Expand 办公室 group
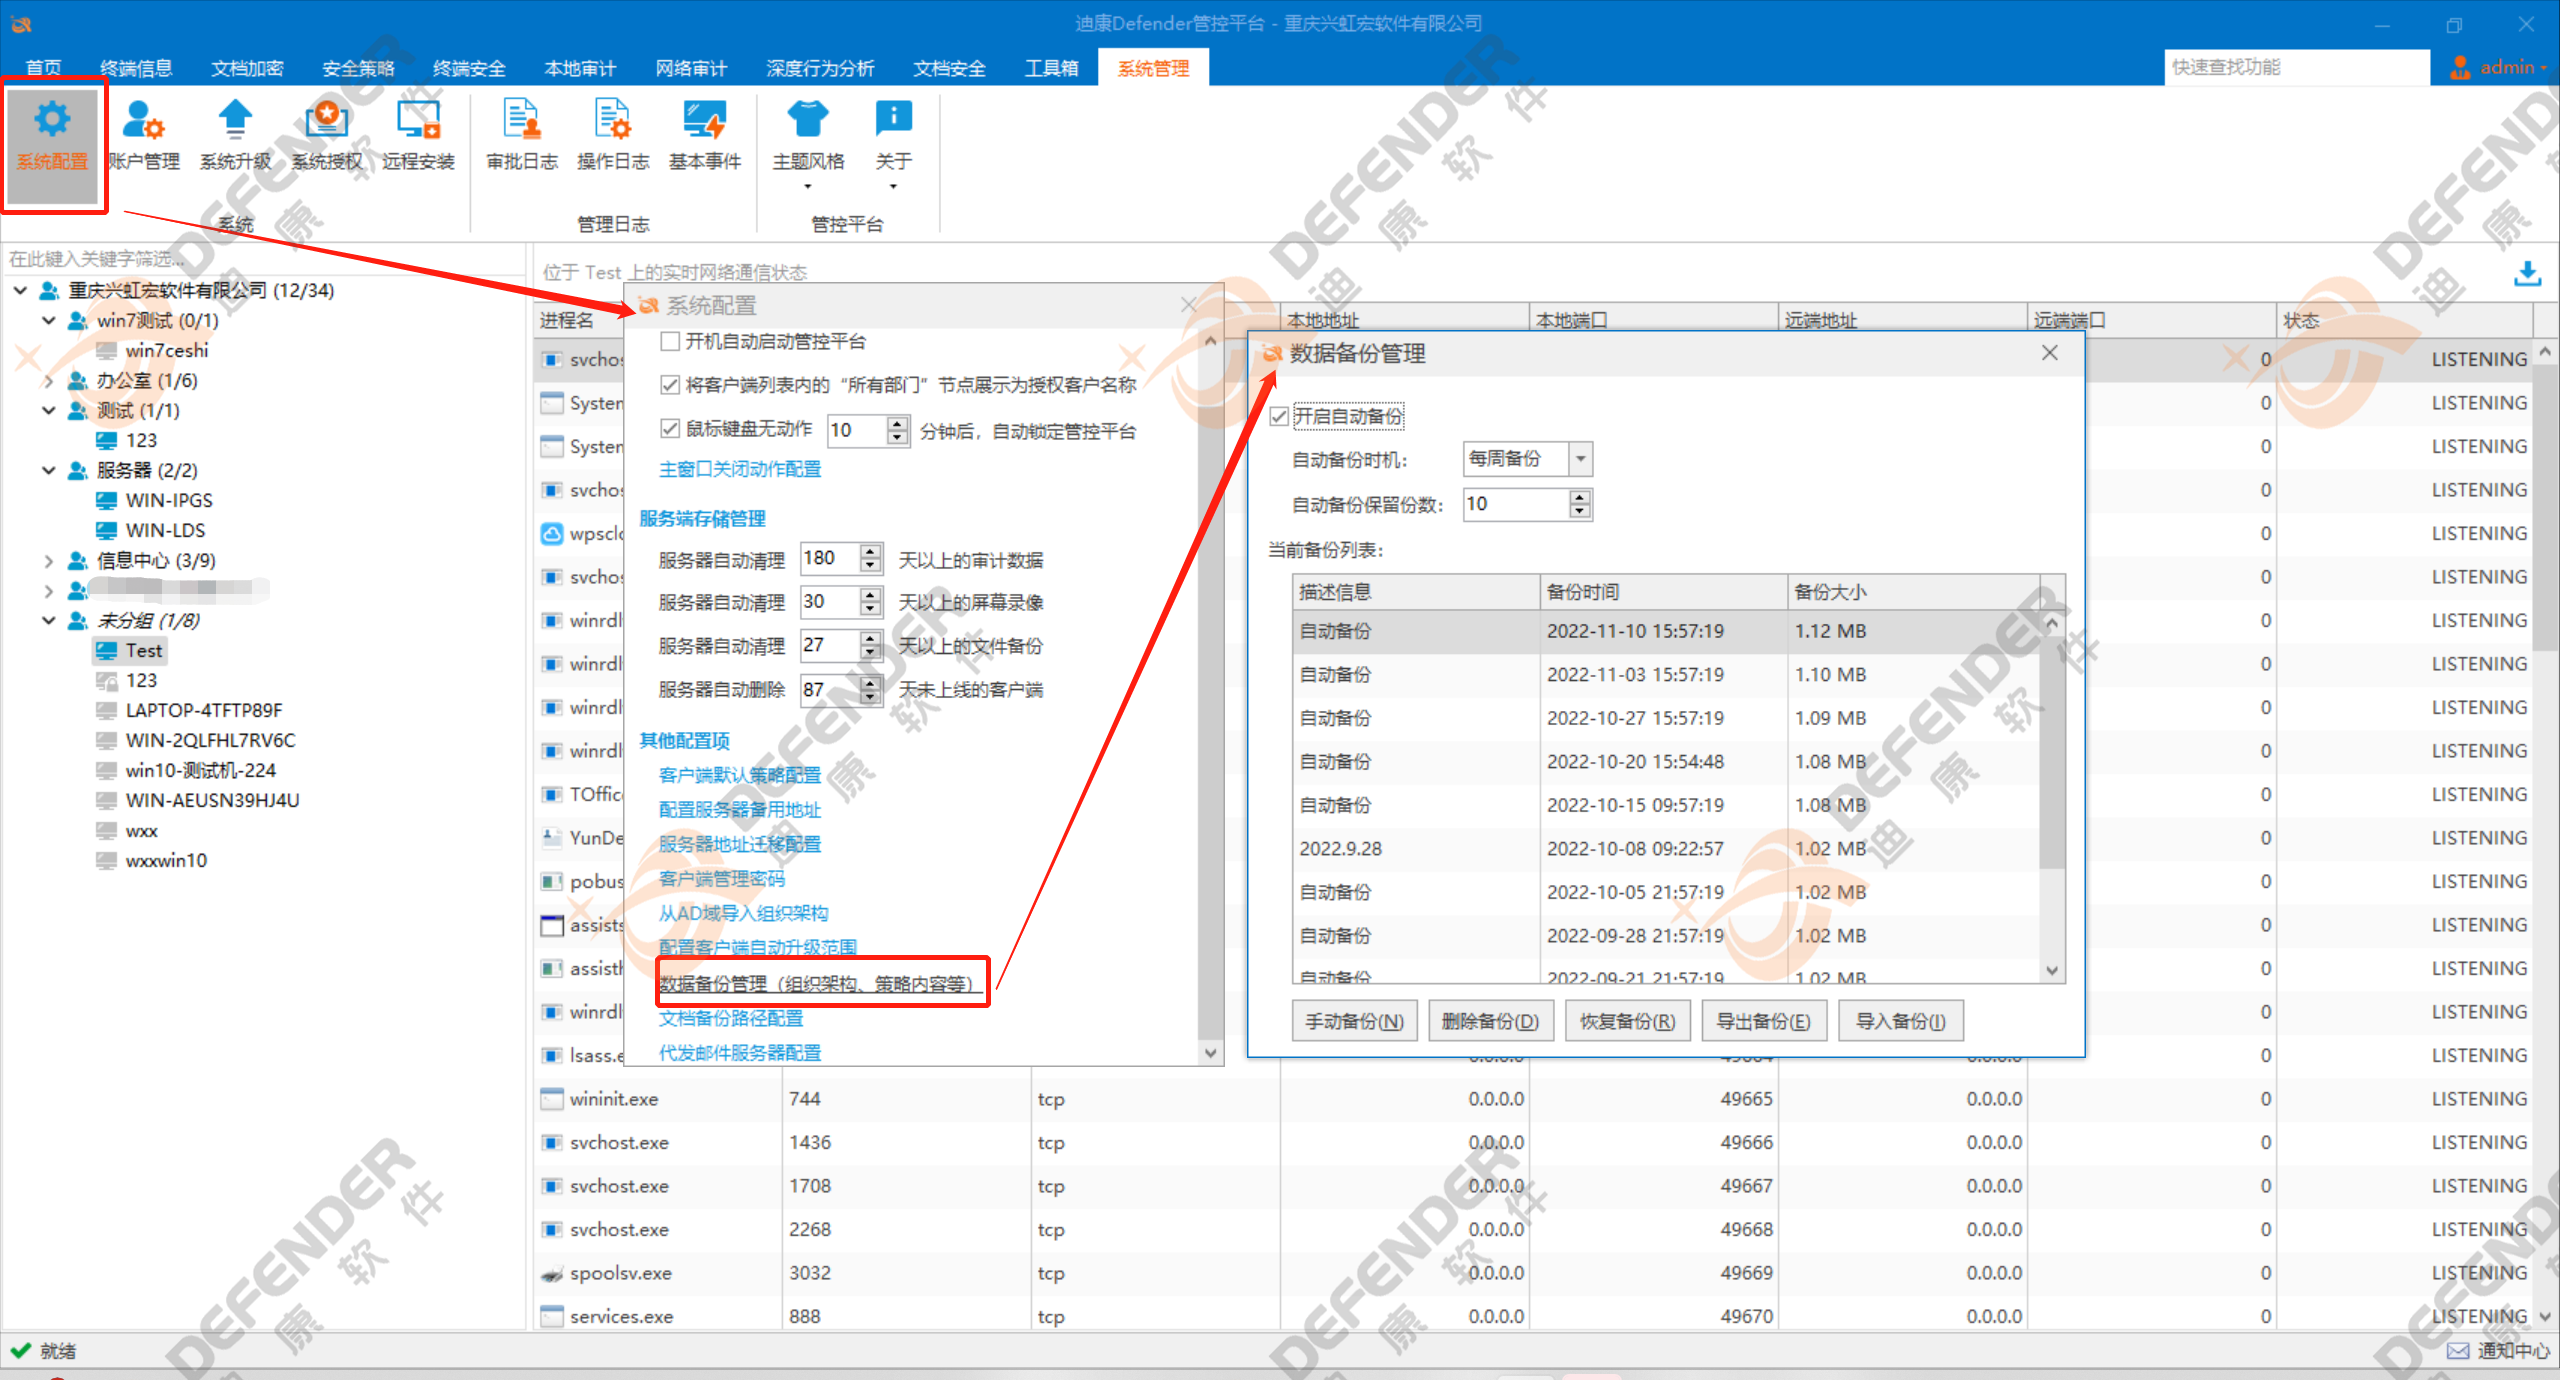 (x=48, y=380)
